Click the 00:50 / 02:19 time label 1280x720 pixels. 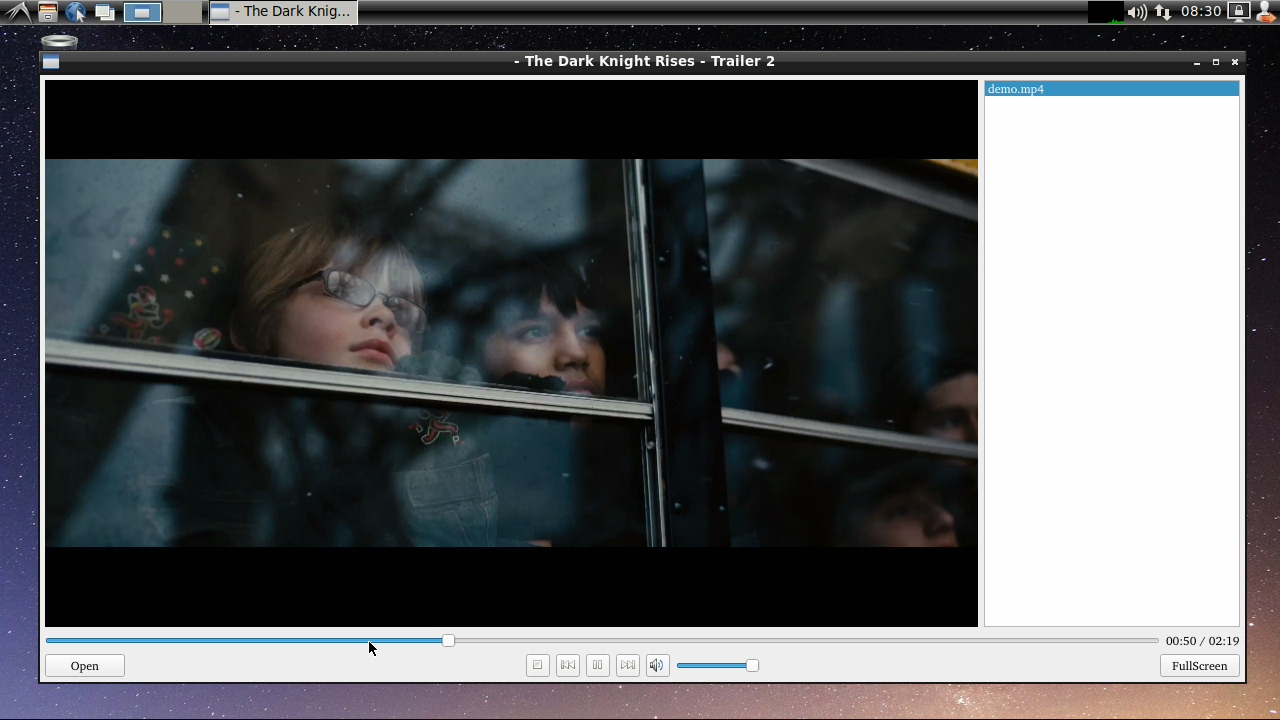click(x=1202, y=641)
